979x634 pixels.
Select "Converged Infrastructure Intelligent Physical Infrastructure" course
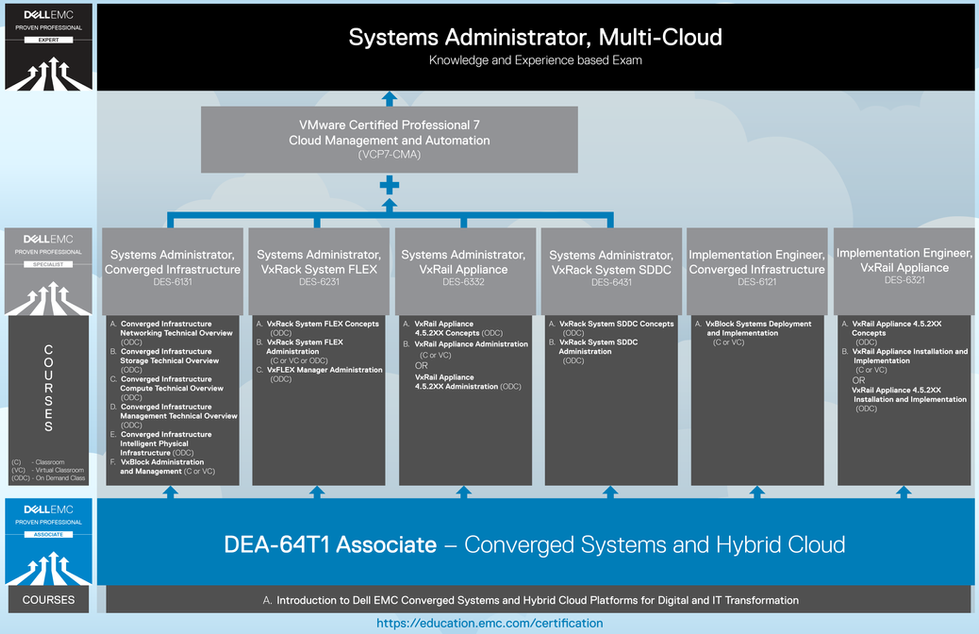coord(161,443)
